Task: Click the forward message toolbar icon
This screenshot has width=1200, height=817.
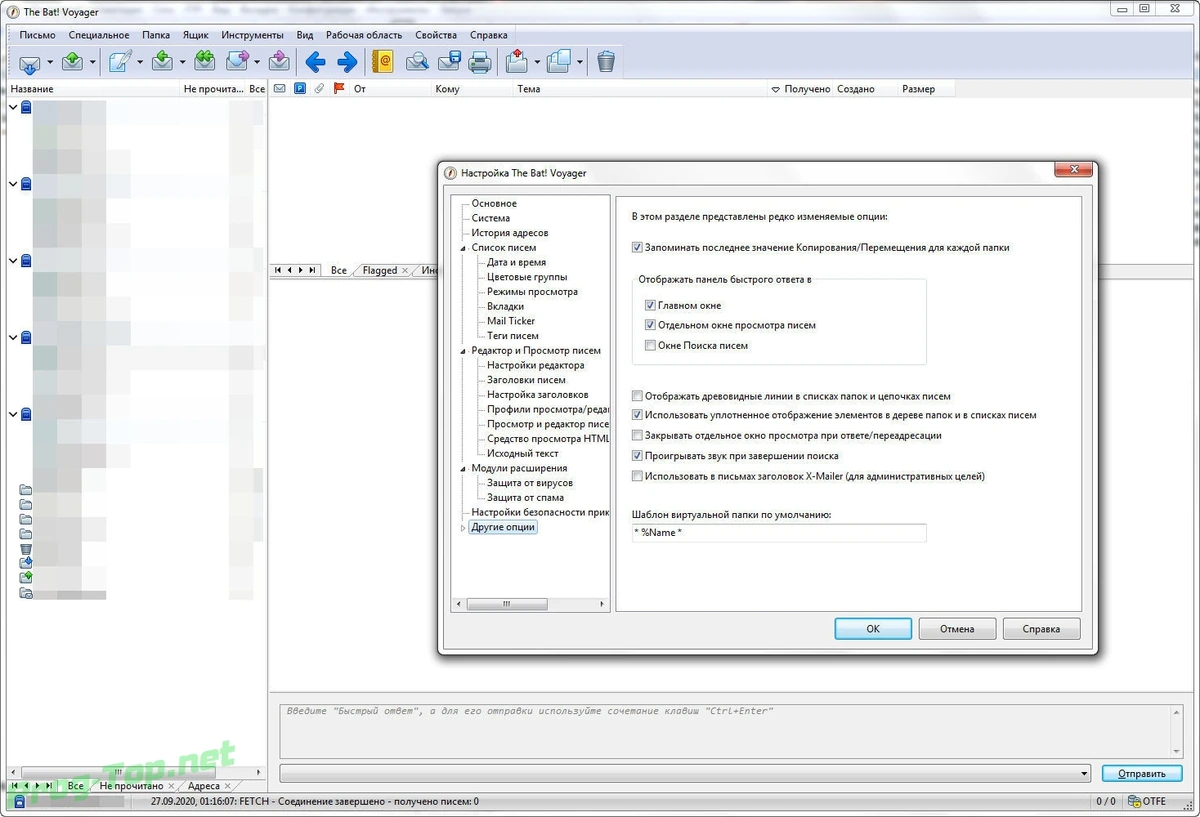Action: pos(238,62)
